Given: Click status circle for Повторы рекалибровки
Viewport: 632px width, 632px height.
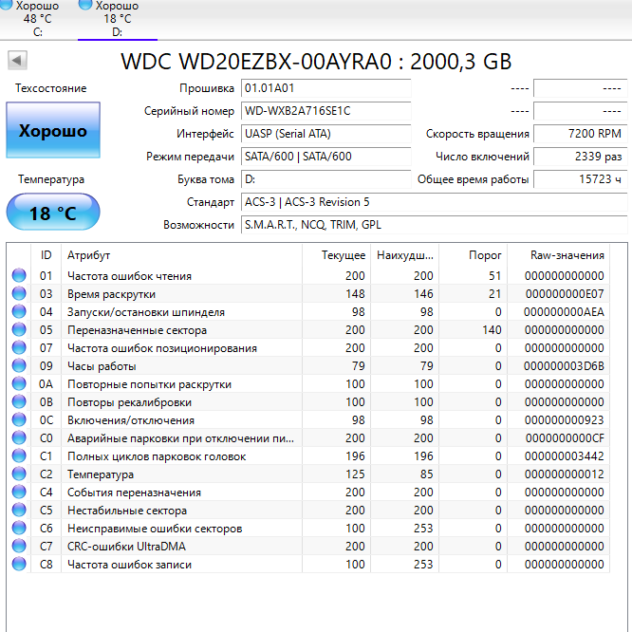Looking at the screenshot, I should point(19,402).
